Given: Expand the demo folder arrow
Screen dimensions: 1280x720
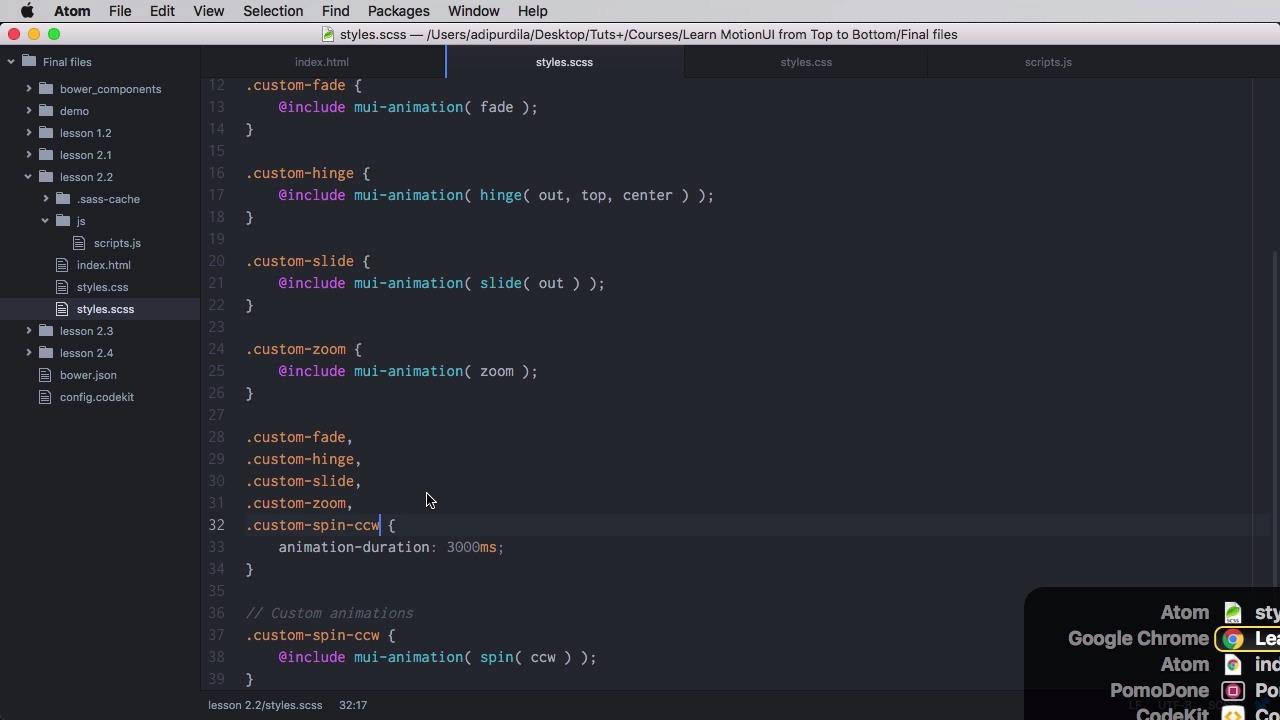Looking at the screenshot, I should (29, 111).
